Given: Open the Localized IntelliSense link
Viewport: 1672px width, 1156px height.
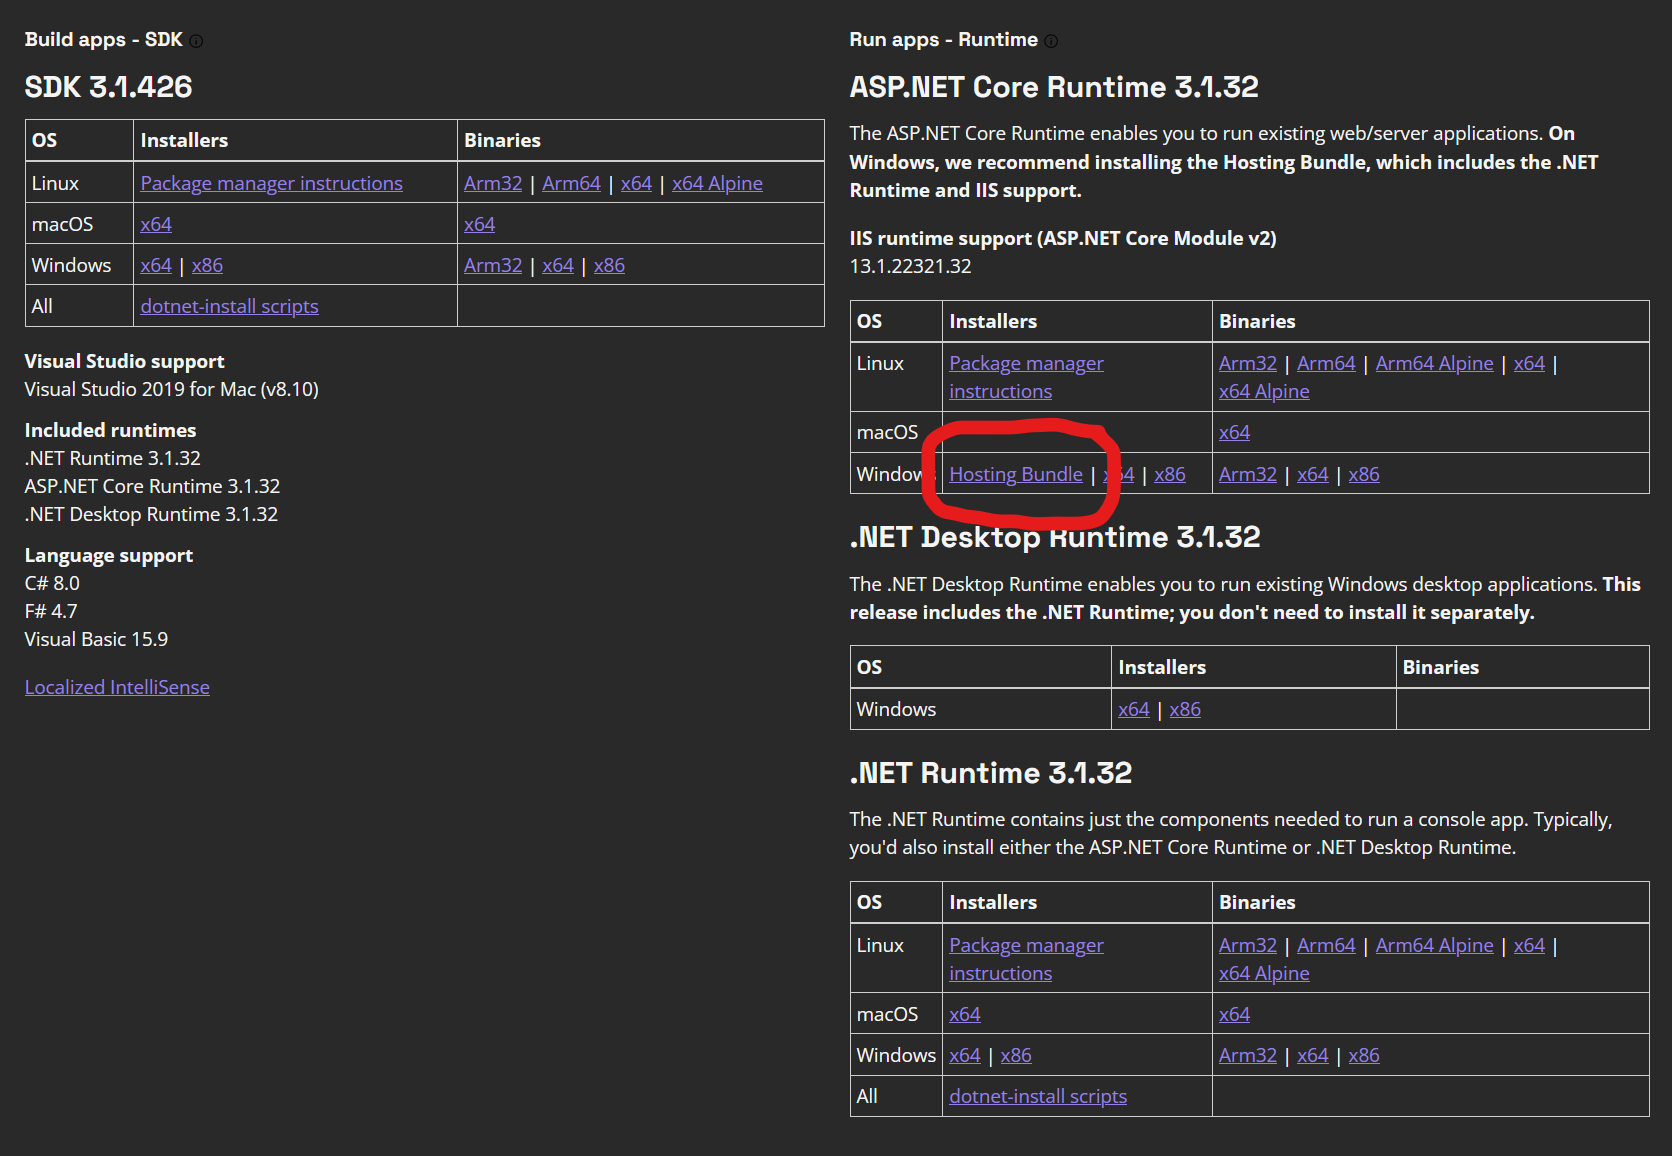Looking at the screenshot, I should (x=117, y=688).
